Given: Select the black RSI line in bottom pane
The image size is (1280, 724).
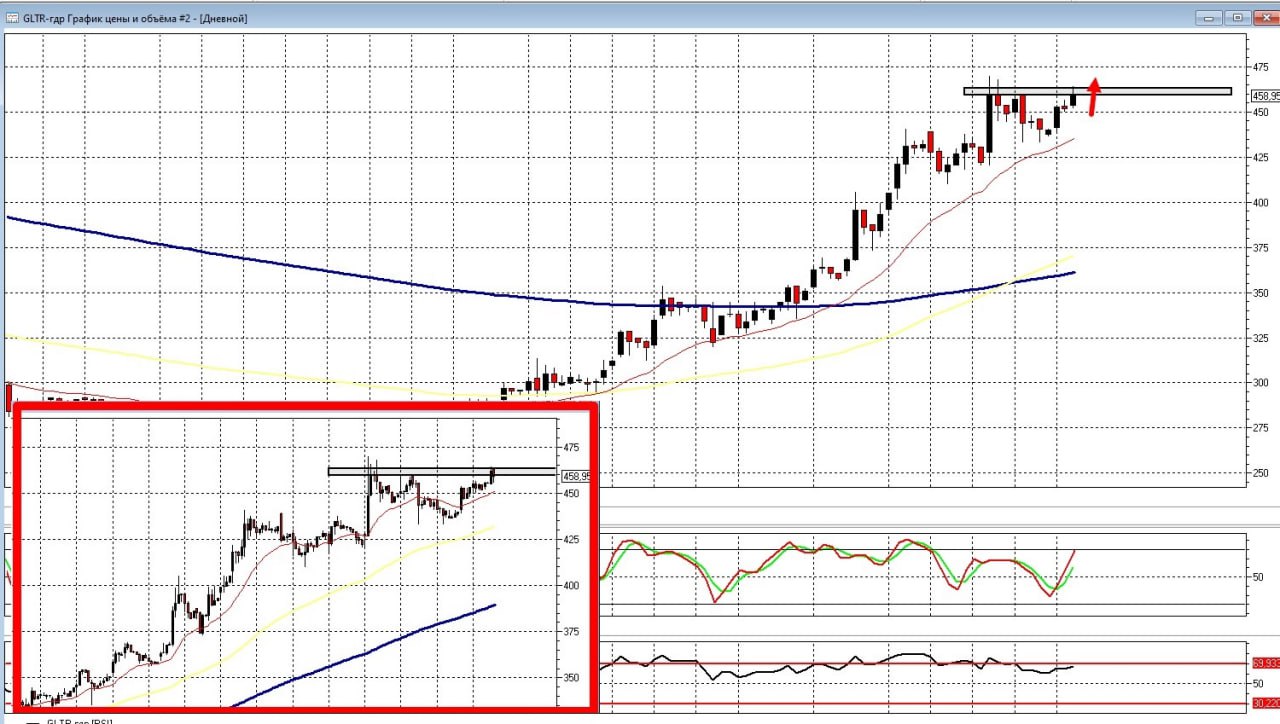Looking at the screenshot, I should 760,672.
